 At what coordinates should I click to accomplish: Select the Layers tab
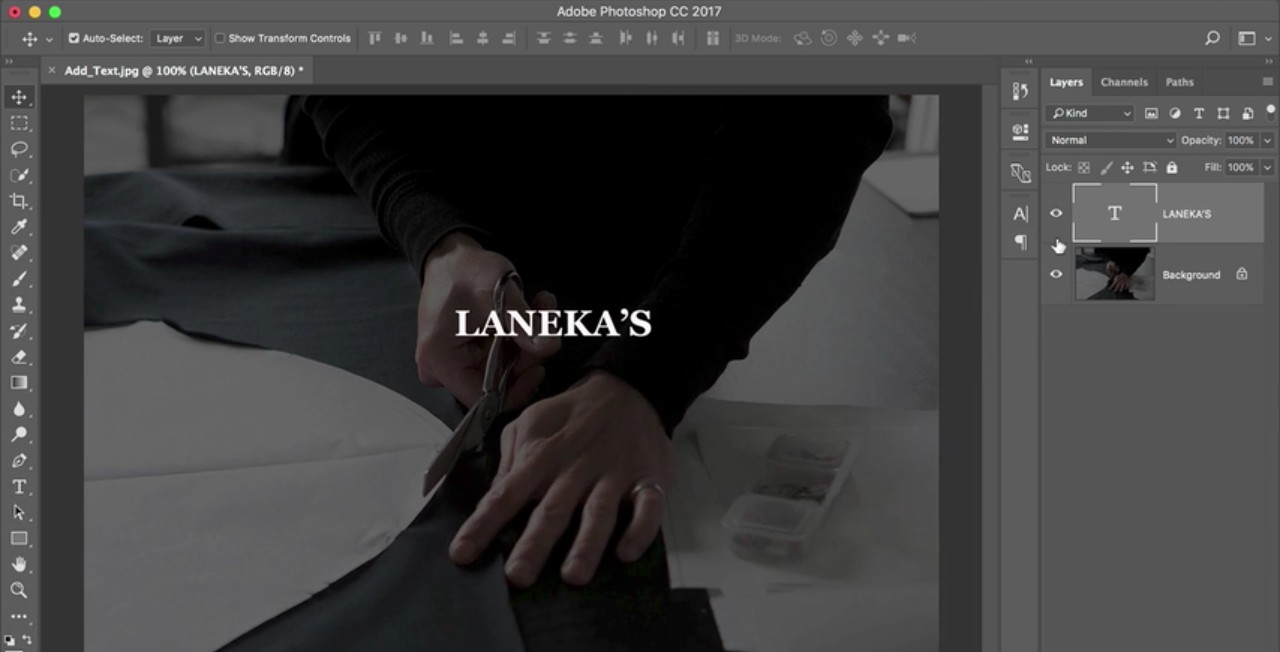point(1066,82)
